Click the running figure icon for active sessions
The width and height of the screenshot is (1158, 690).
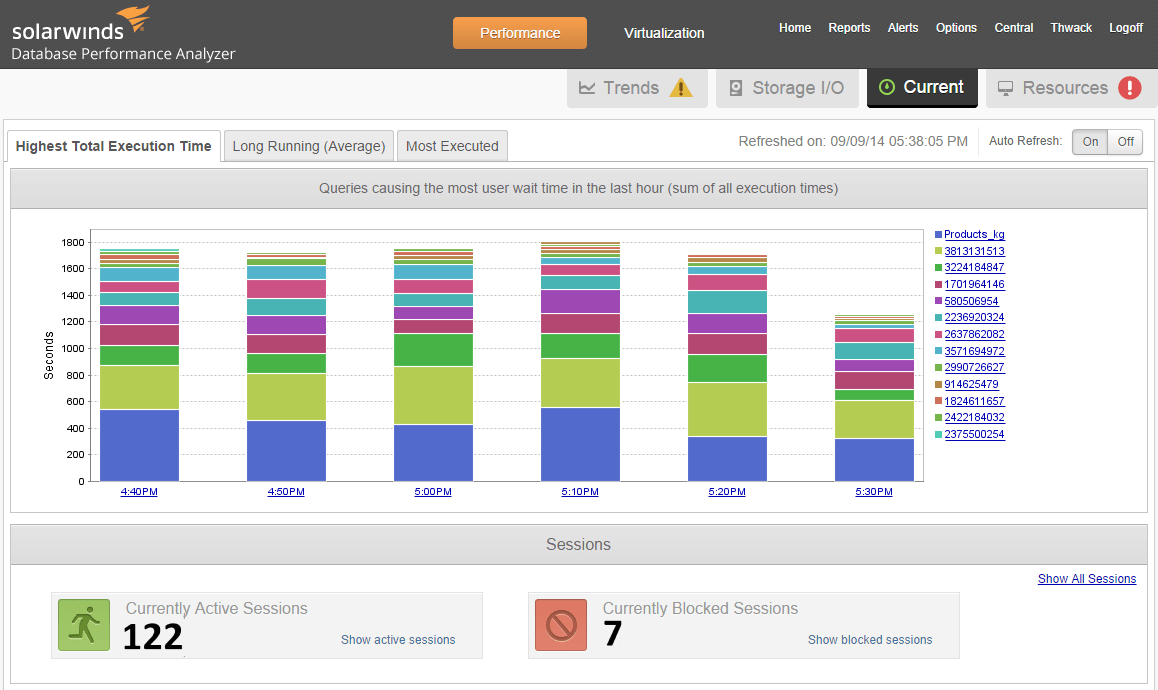(x=83, y=624)
